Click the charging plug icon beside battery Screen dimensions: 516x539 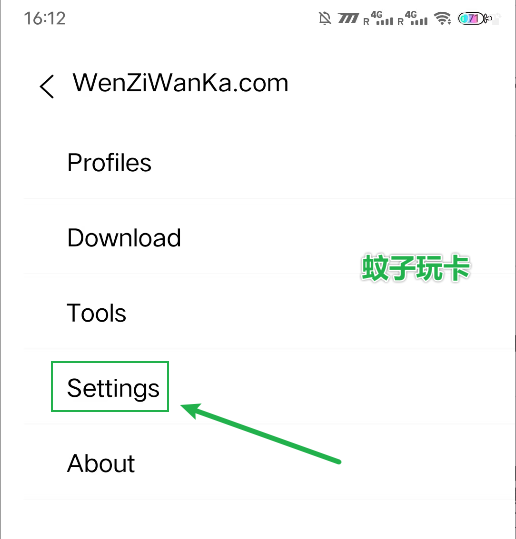(488, 19)
